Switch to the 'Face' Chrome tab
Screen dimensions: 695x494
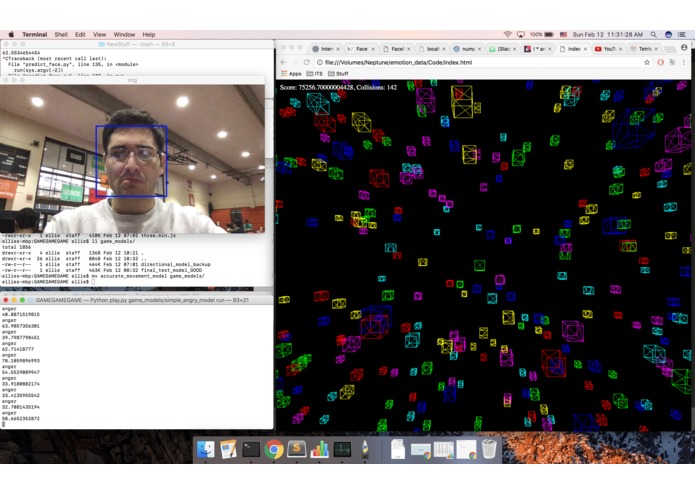click(361, 49)
